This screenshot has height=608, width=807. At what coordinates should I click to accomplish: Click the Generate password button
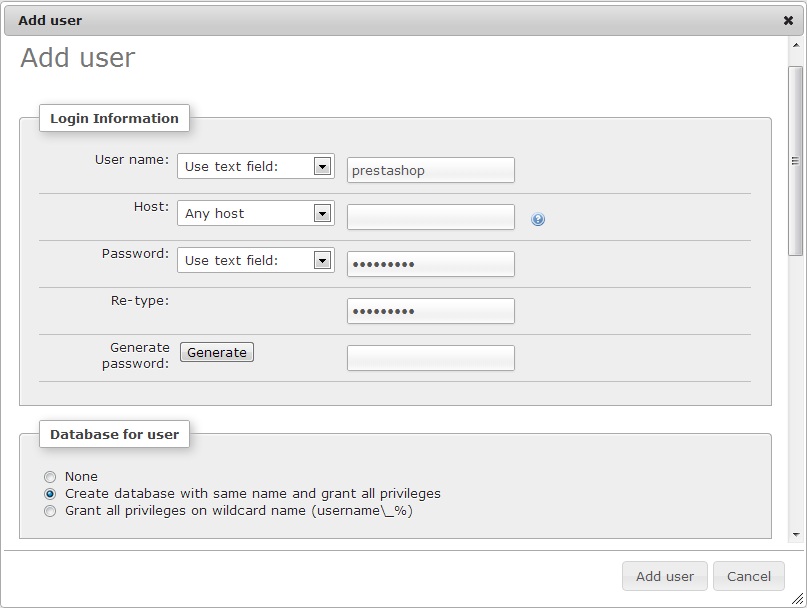(217, 352)
